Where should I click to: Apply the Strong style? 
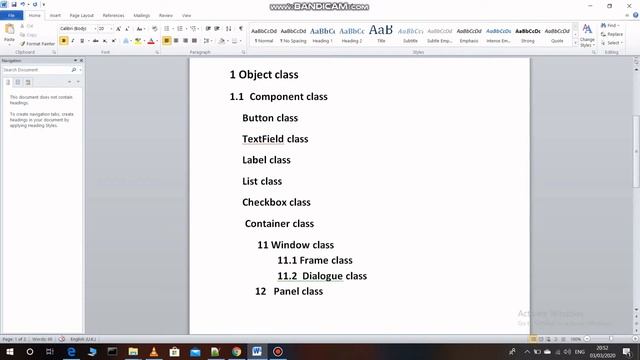(528, 35)
